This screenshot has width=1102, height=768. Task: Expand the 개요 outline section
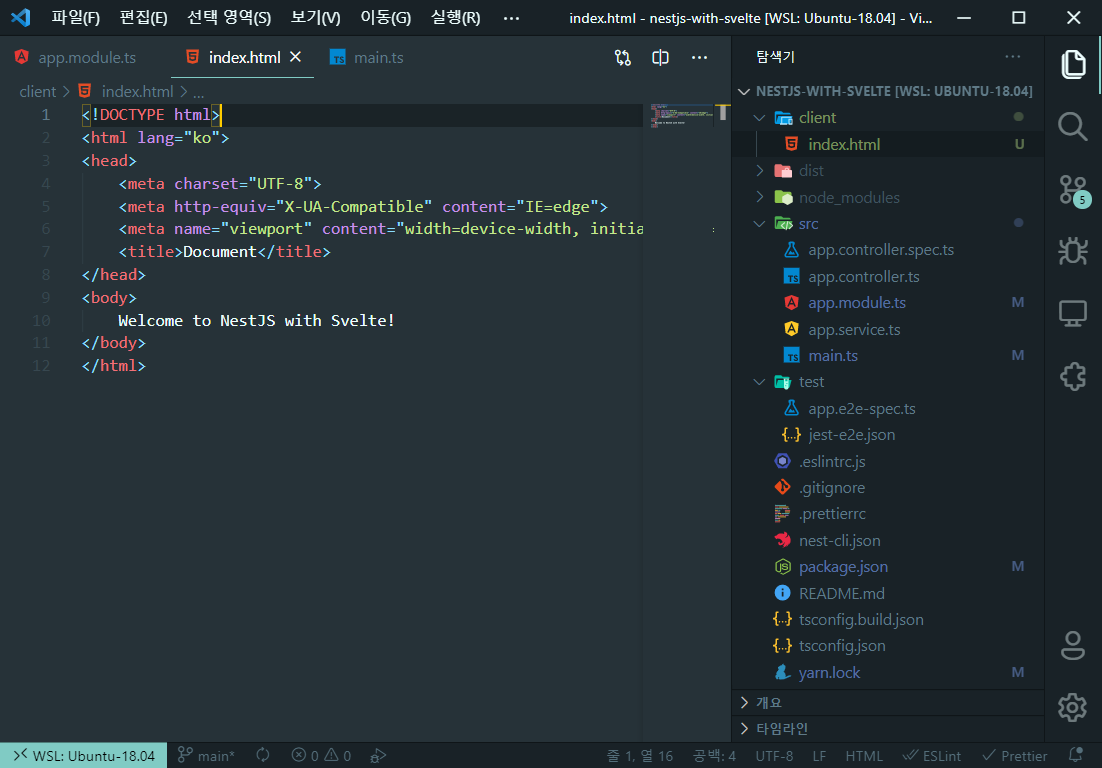click(x=888, y=703)
